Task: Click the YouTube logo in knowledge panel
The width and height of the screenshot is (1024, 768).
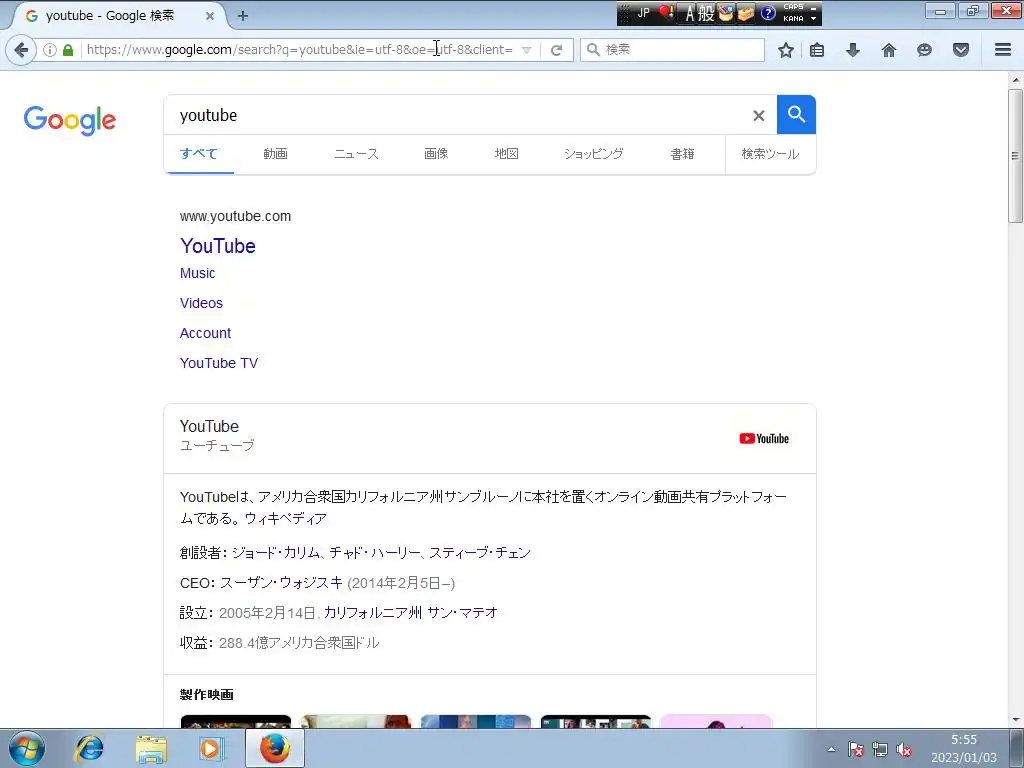Action: (764, 439)
